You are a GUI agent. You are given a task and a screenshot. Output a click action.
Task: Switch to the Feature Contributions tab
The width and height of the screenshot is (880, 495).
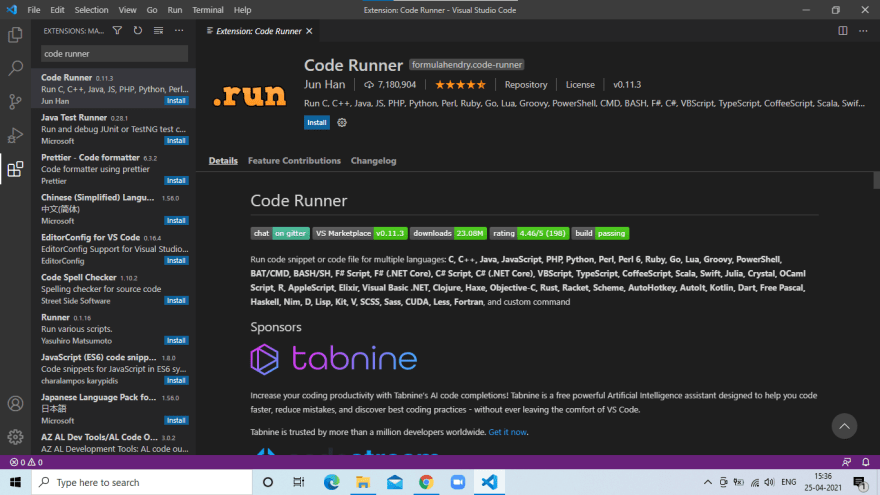pos(294,161)
